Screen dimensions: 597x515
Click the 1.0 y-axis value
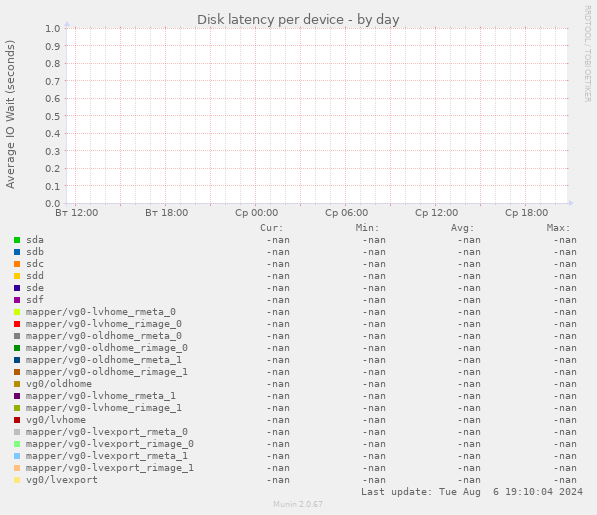pos(53,29)
